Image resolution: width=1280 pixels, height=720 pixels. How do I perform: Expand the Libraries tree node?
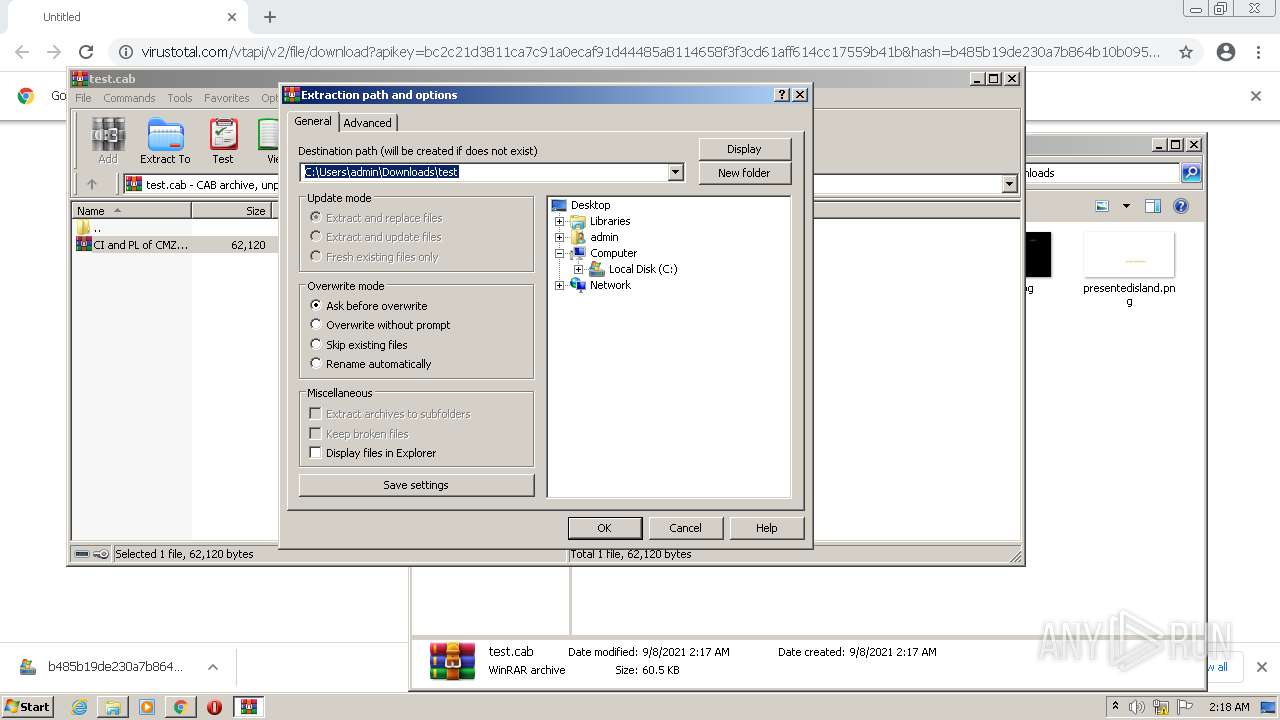560,221
